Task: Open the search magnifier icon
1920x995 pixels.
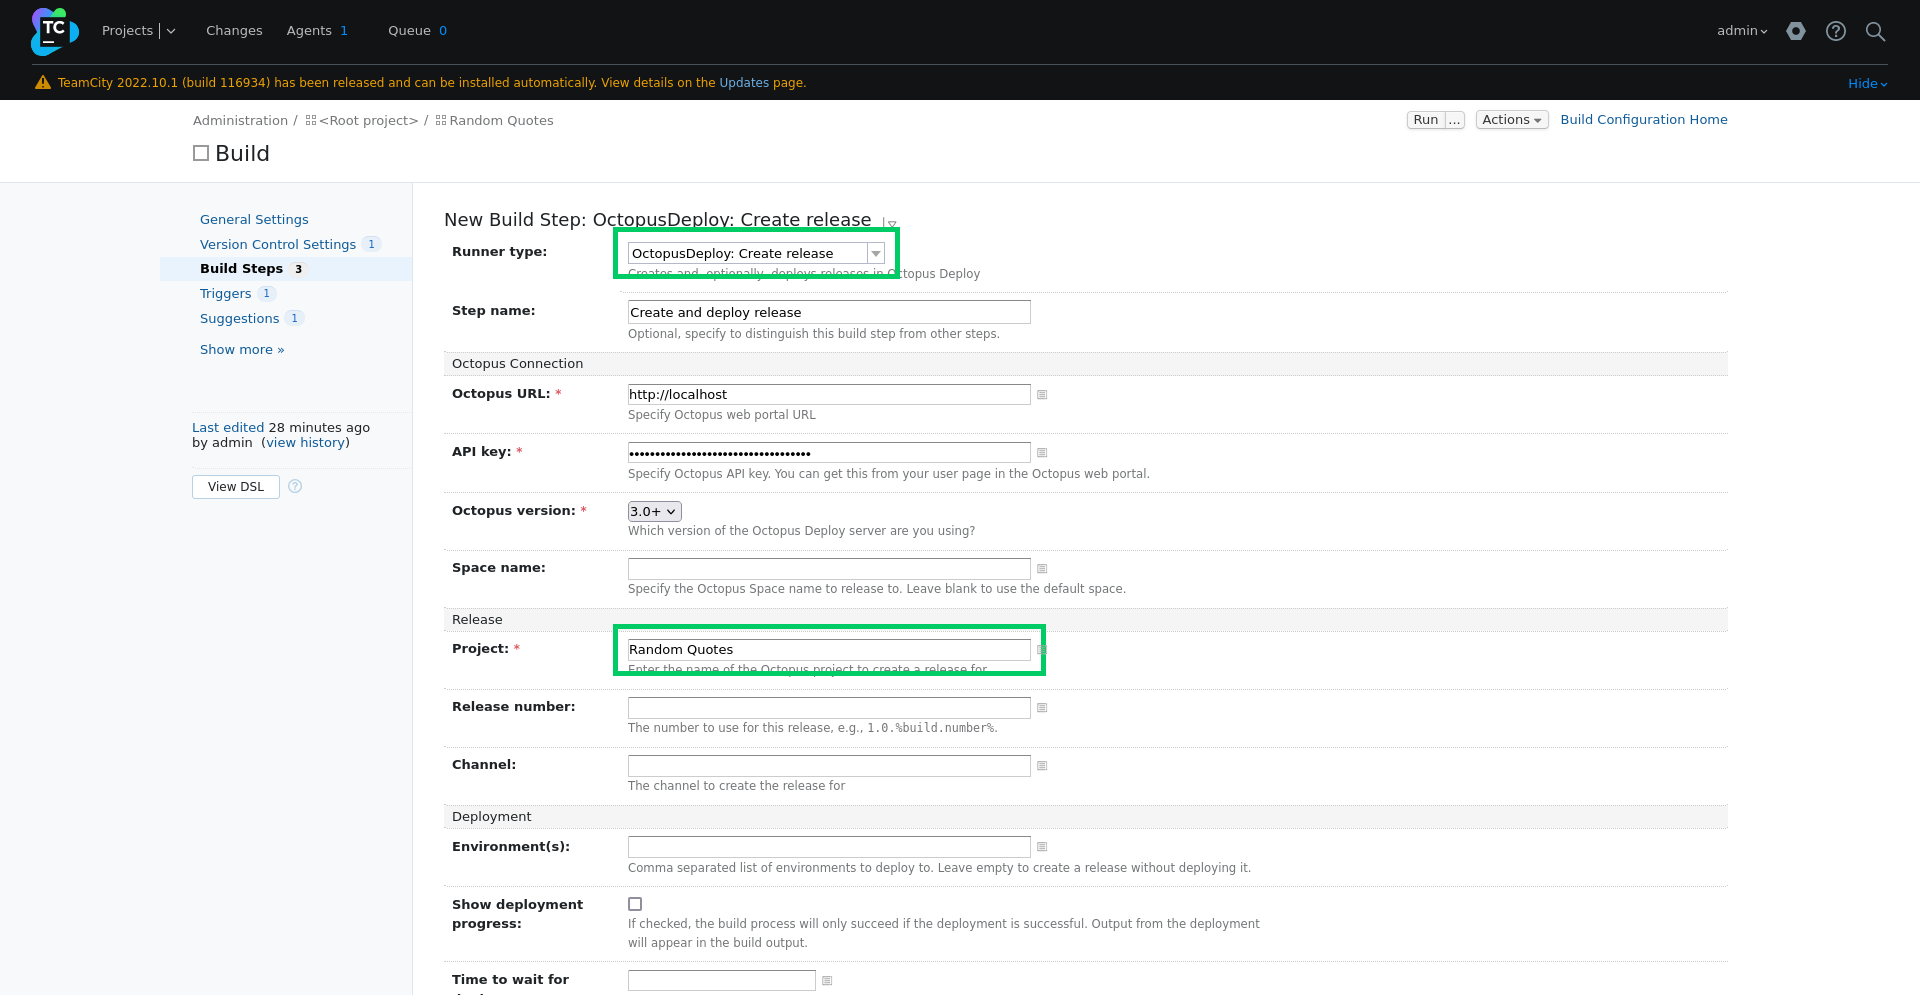Action: pos(1876,31)
